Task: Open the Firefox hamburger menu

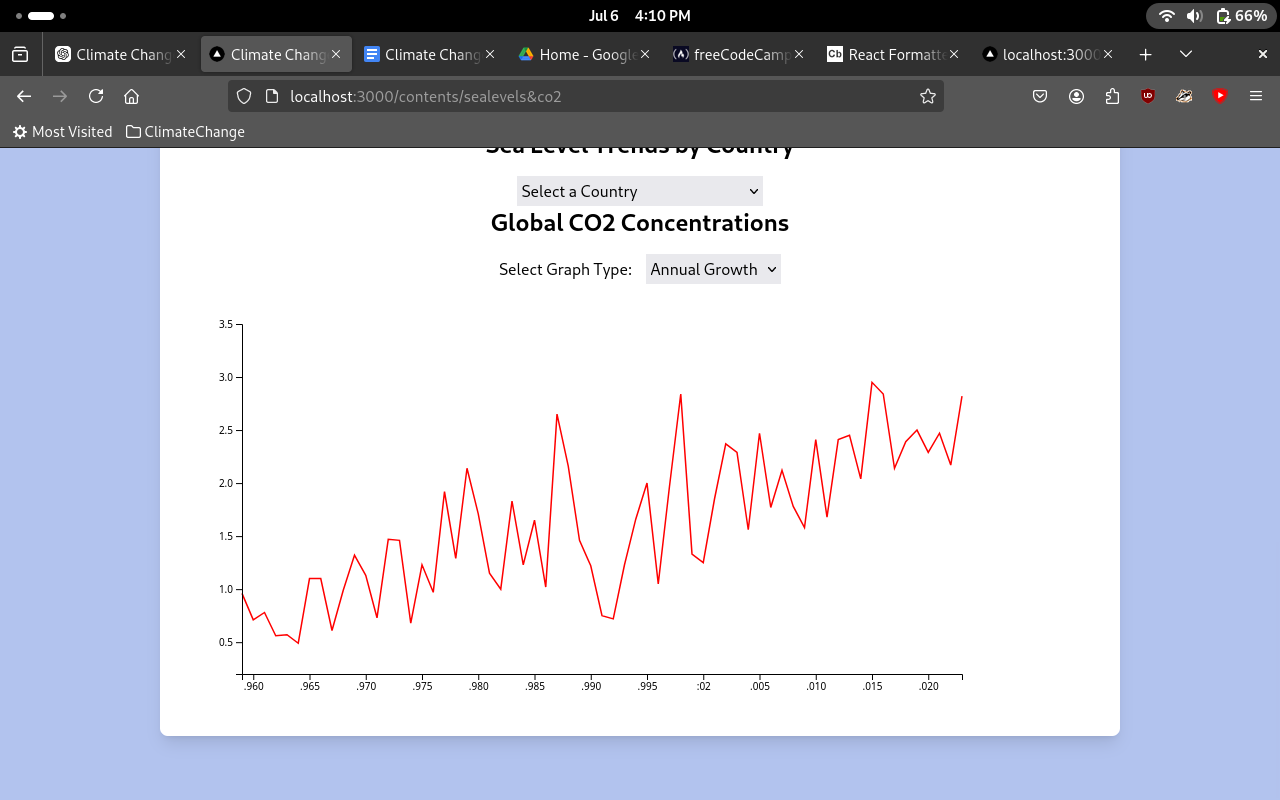Action: coord(1256,96)
